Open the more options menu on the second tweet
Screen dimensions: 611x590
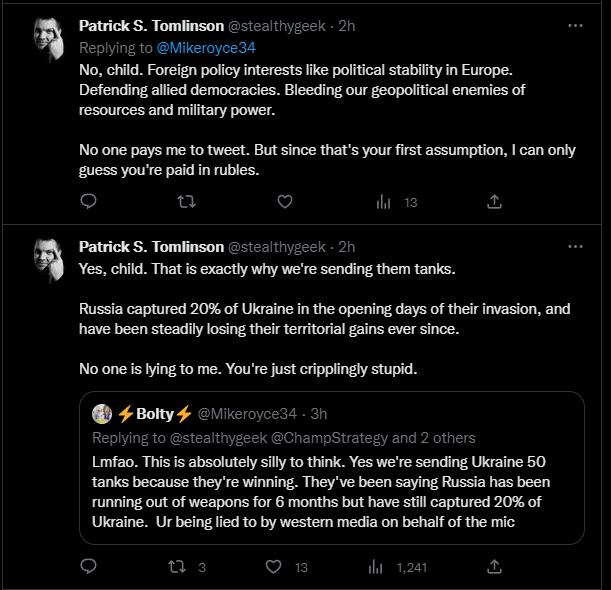coord(575,247)
